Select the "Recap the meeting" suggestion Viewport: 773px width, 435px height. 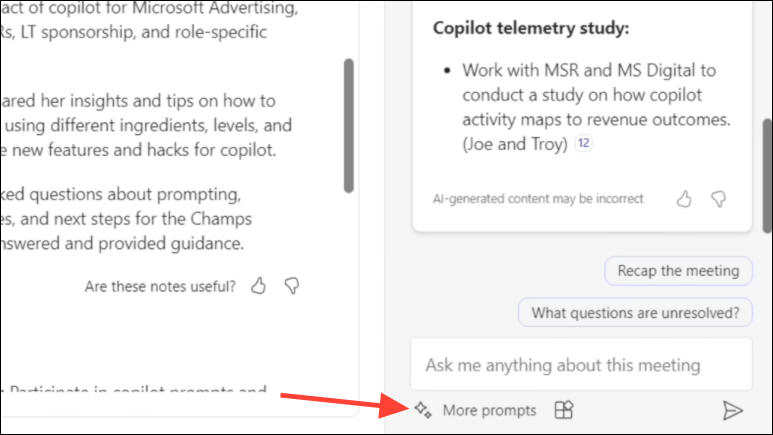click(678, 271)
